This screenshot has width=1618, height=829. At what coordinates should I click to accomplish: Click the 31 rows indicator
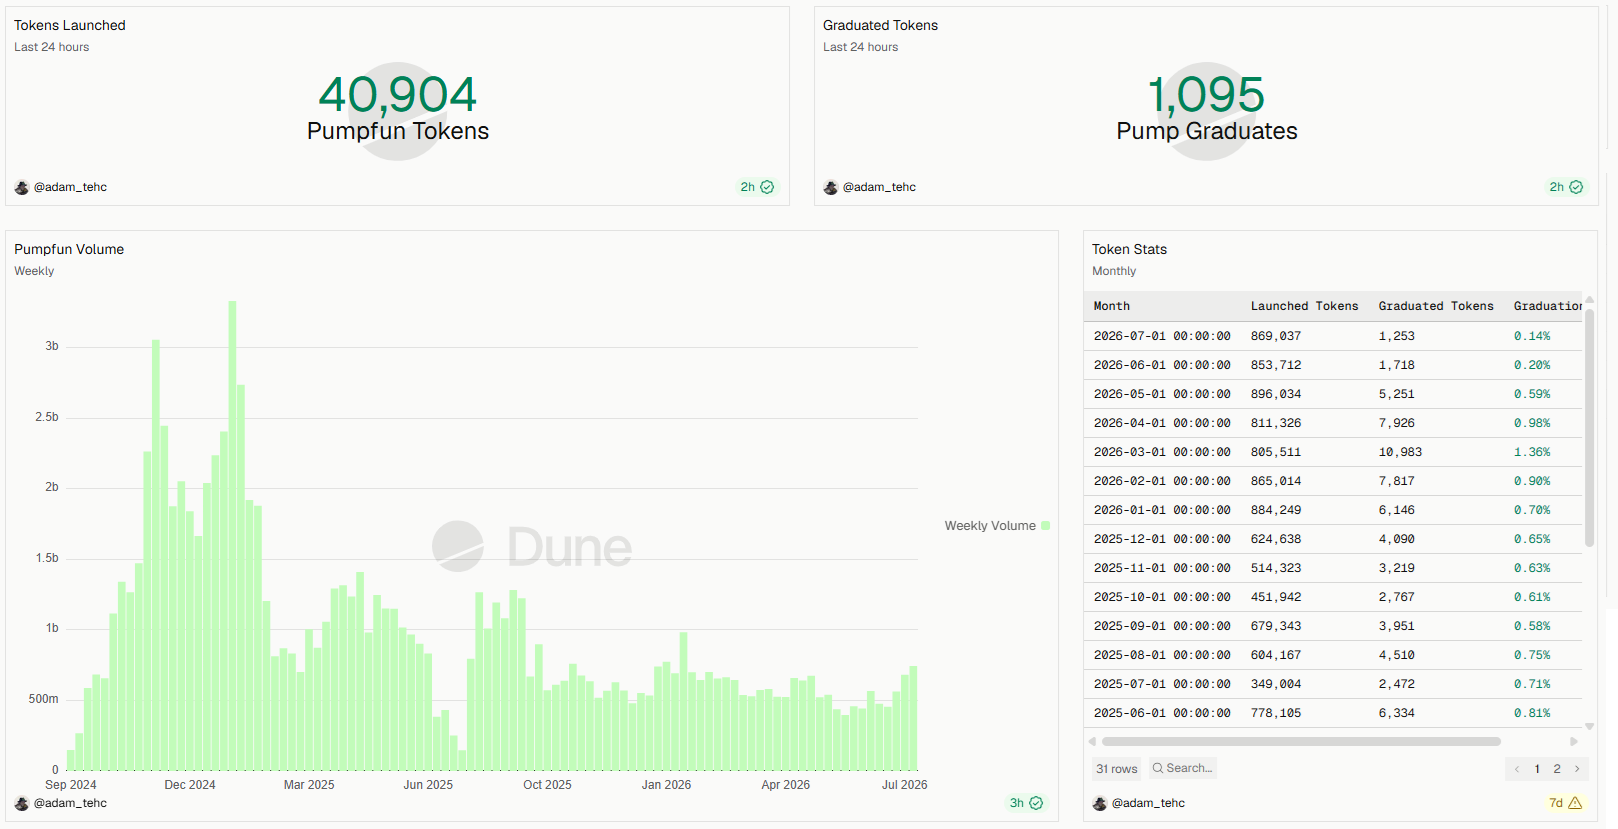(1116, 769)
